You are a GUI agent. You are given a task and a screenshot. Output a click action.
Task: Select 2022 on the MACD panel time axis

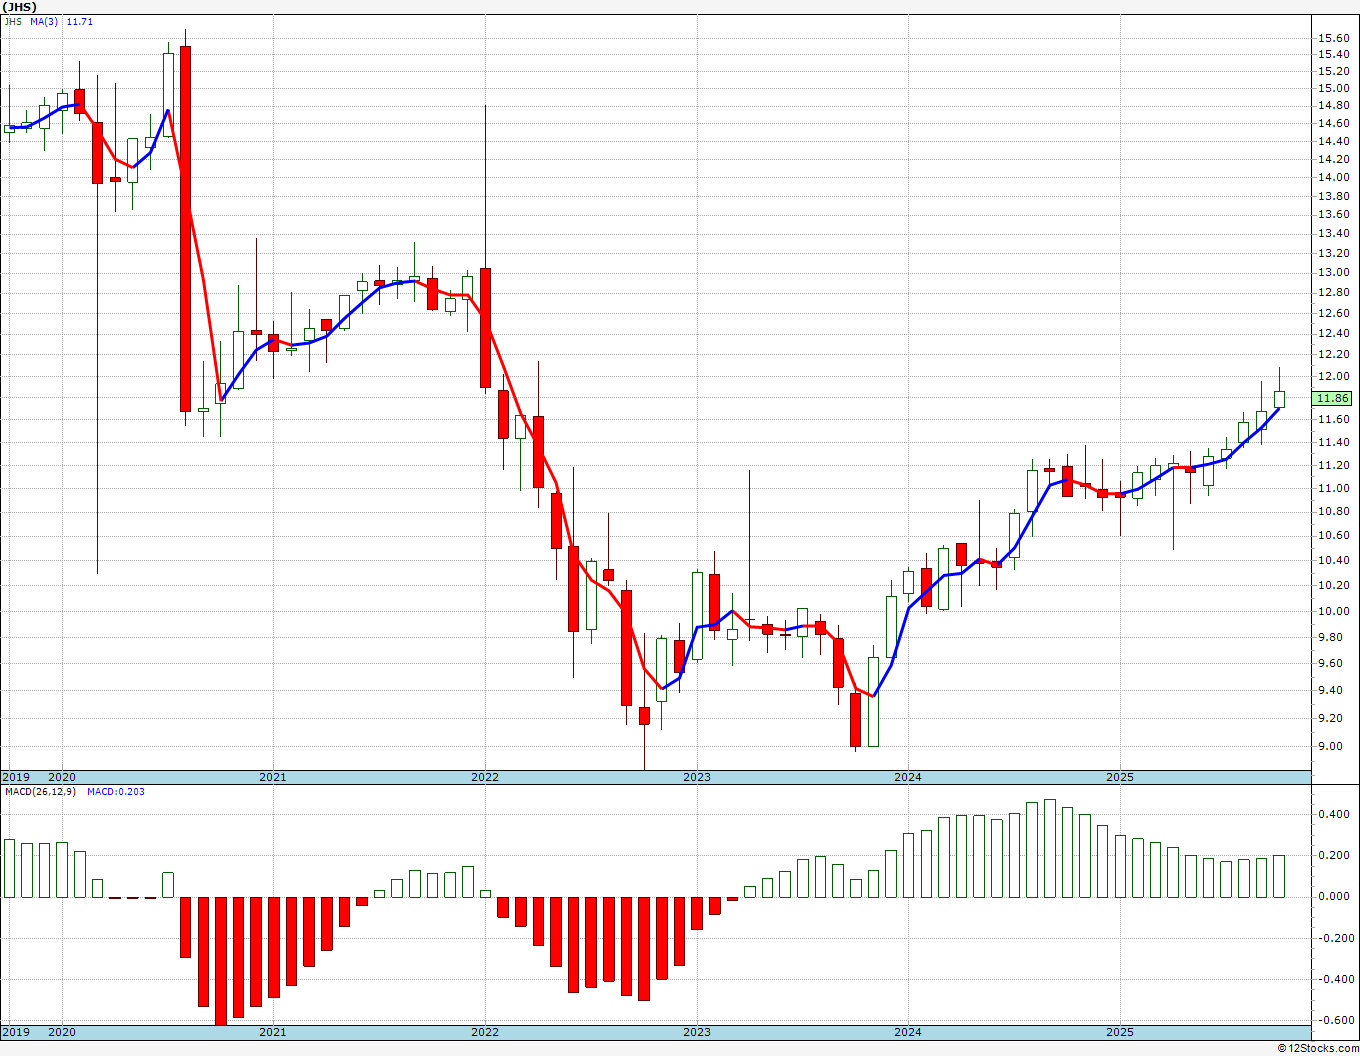(485, 1032)
